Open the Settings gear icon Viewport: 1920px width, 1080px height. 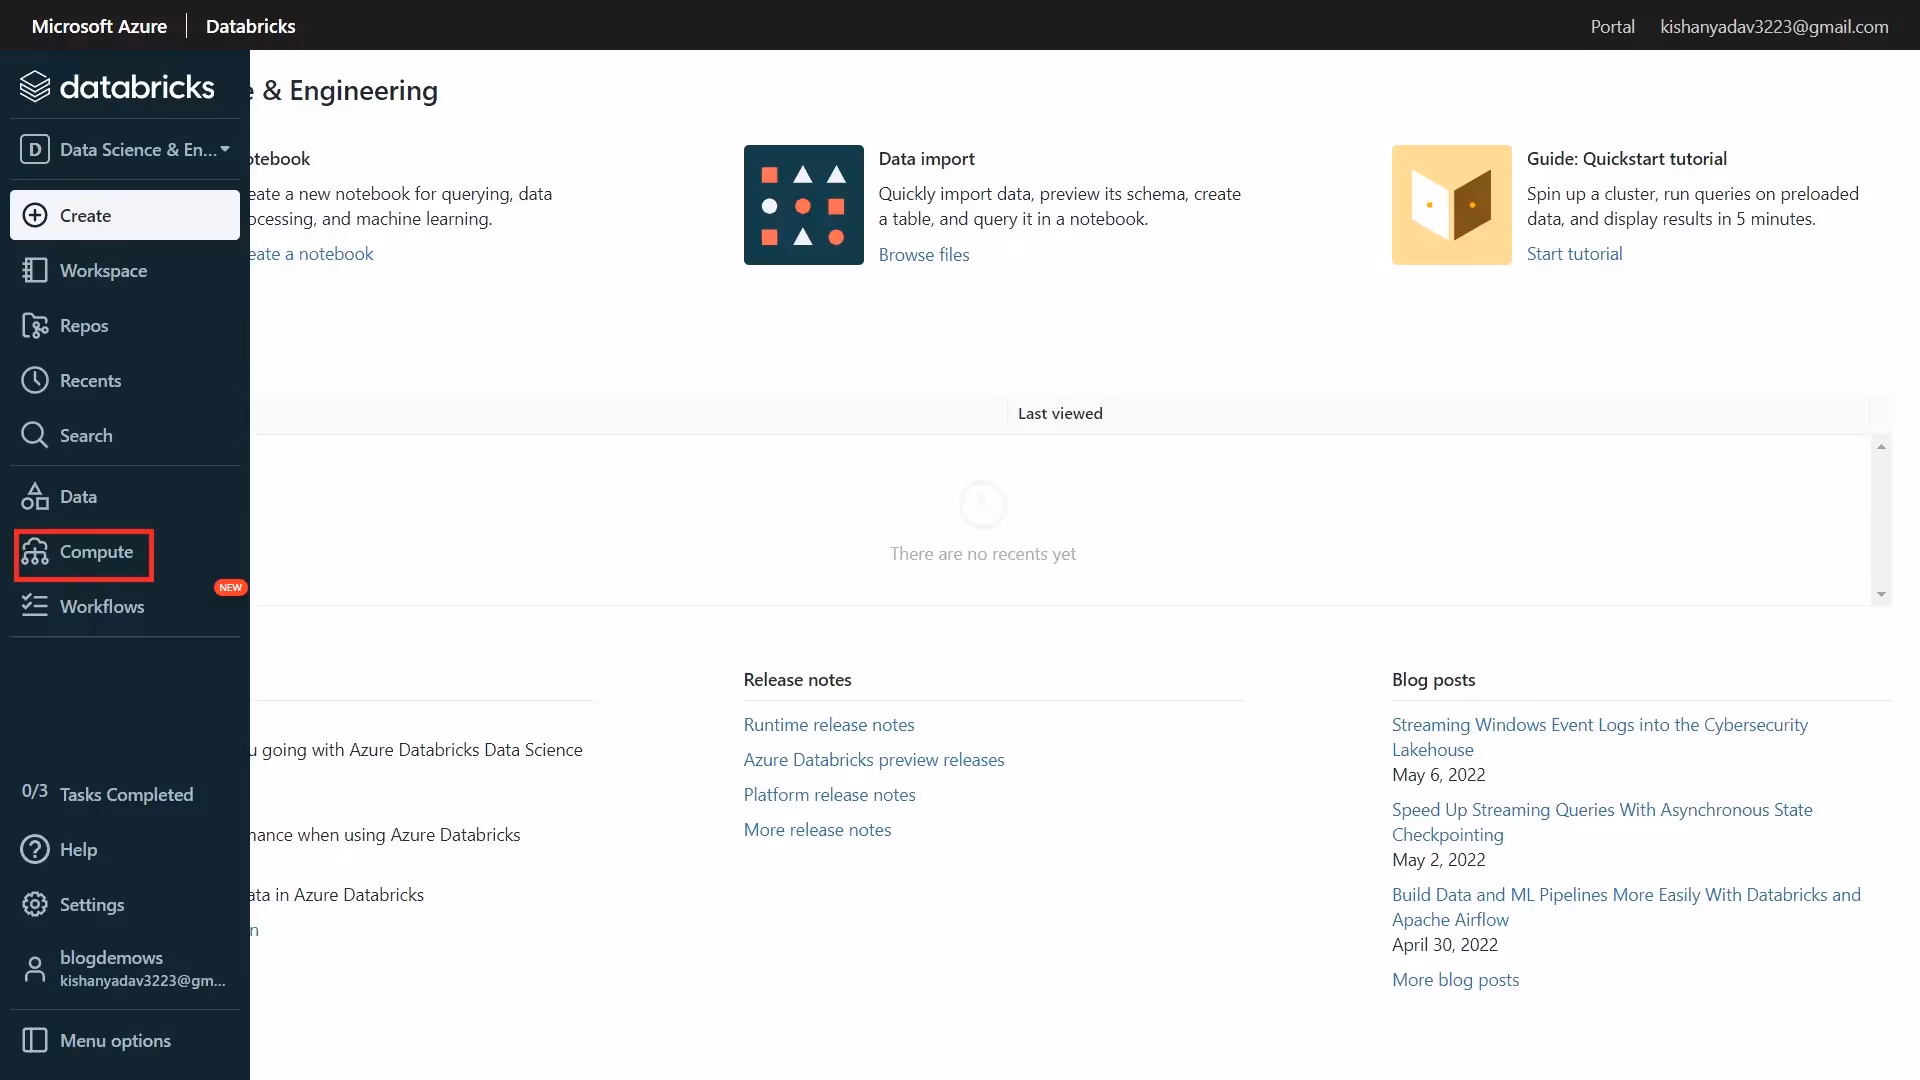[35, 904]
